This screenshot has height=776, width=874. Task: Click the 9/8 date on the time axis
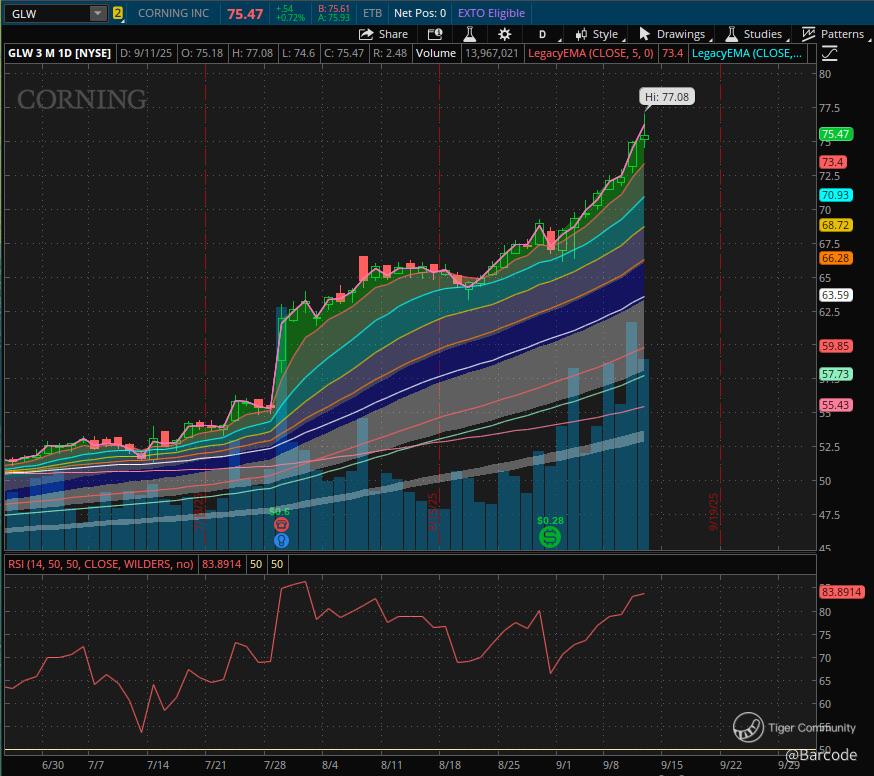tap(610, 765)
